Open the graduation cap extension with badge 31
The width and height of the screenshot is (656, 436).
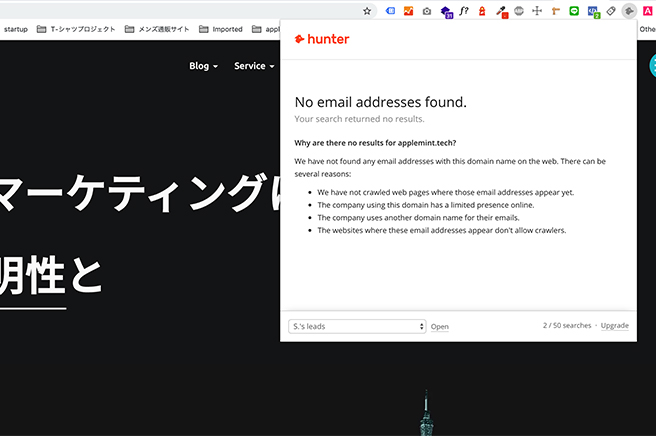pos(446,12)
